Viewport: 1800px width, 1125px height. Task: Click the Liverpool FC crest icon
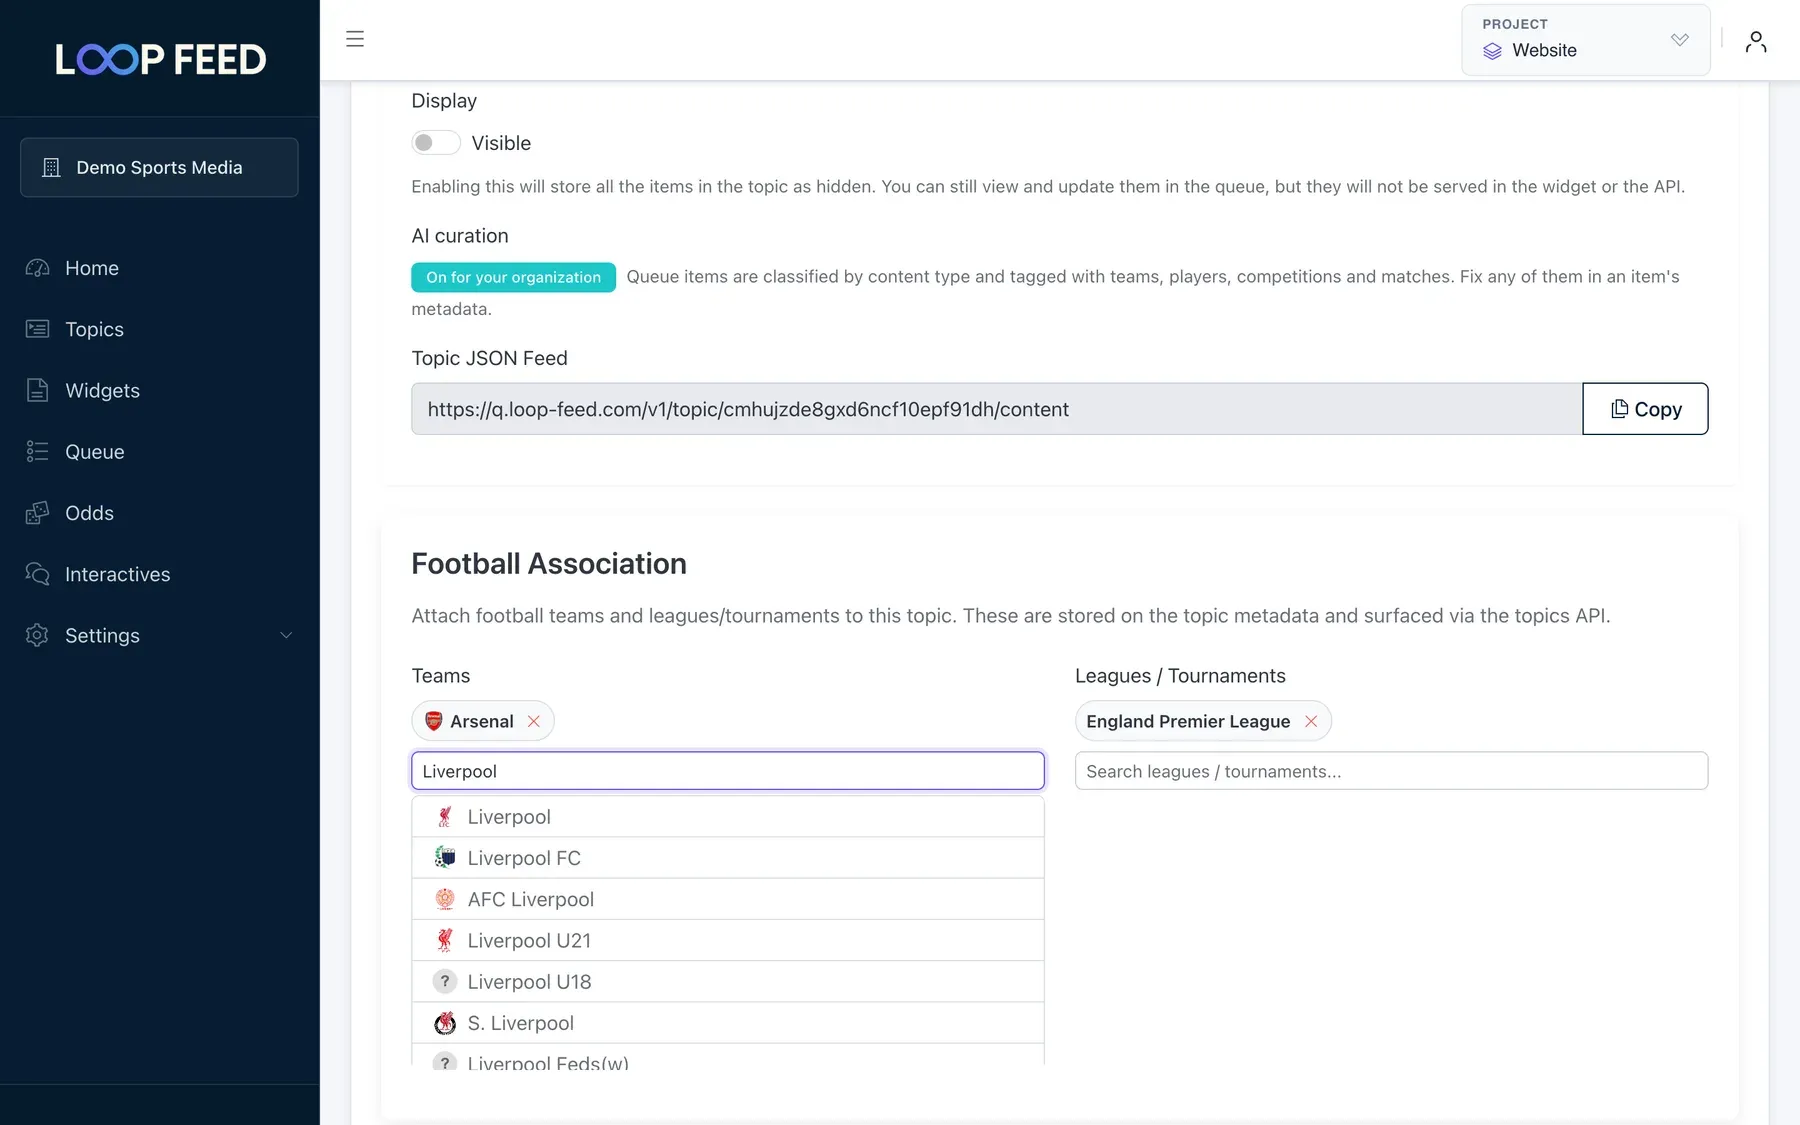[445, 858]
